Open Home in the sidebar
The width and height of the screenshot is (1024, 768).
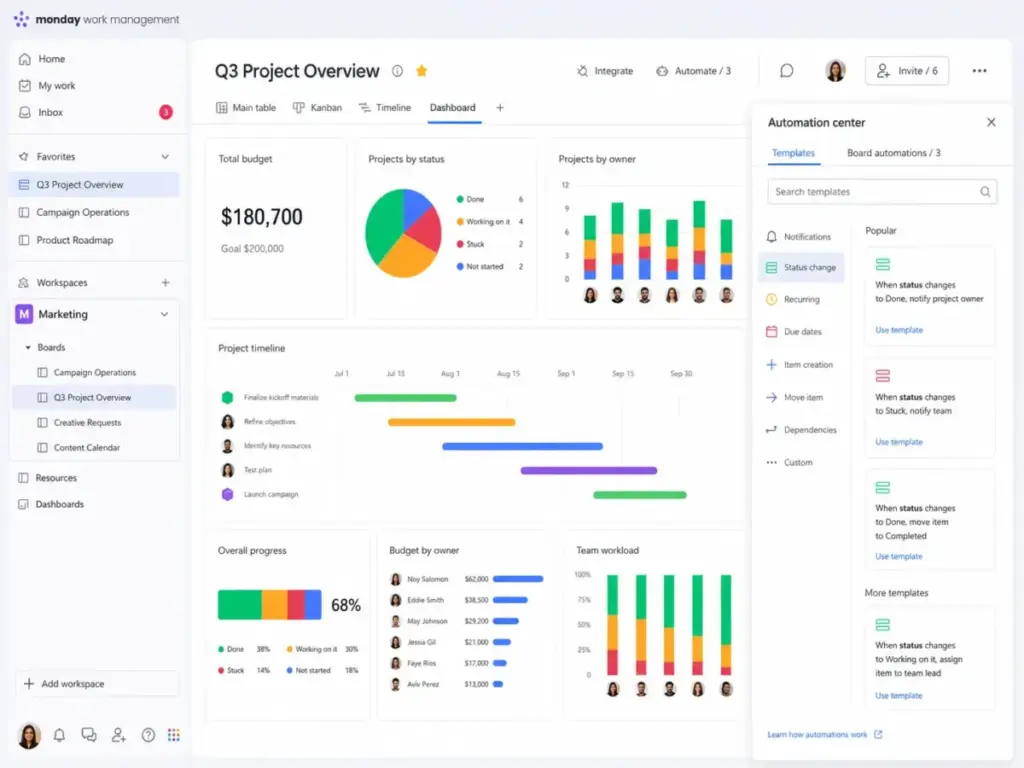[x=42, y=59]
